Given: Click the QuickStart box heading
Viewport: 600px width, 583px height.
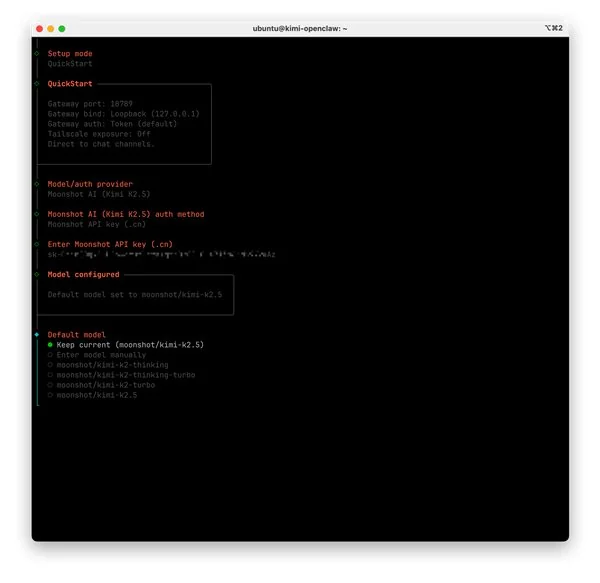Looking at the screenshot, I should click(70, 84).
